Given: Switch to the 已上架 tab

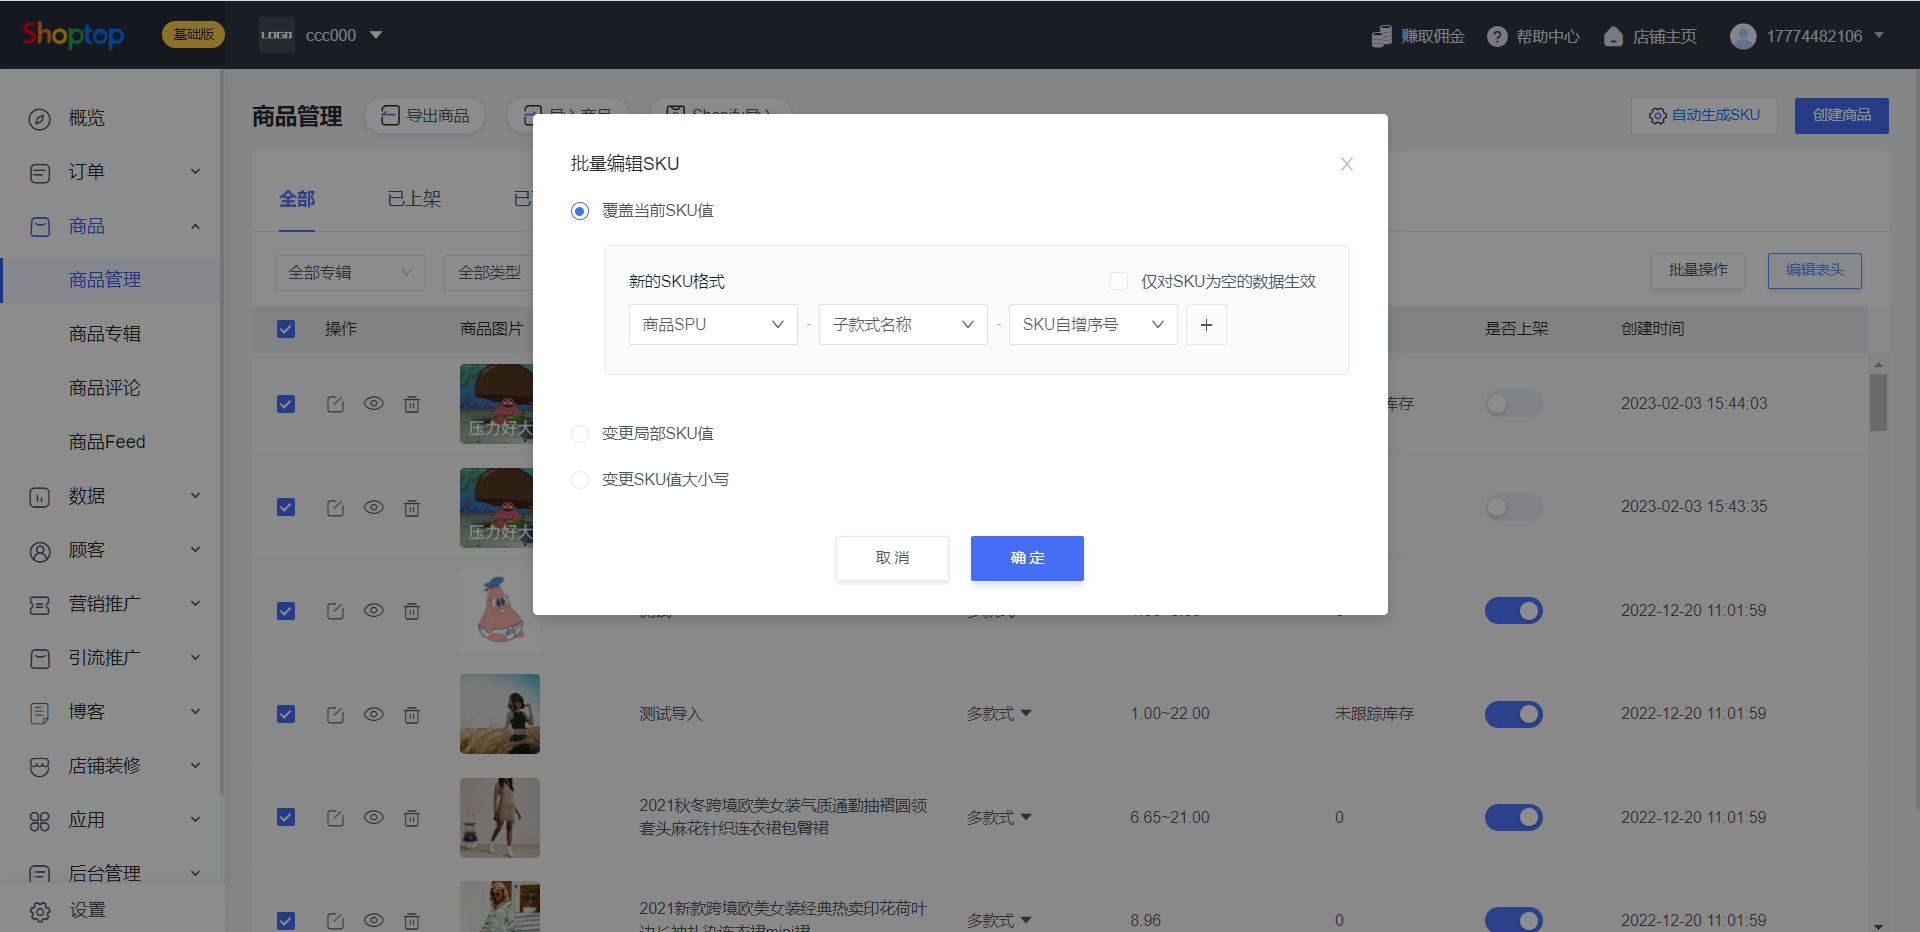Looking at the screenshot, I should 414,199.
